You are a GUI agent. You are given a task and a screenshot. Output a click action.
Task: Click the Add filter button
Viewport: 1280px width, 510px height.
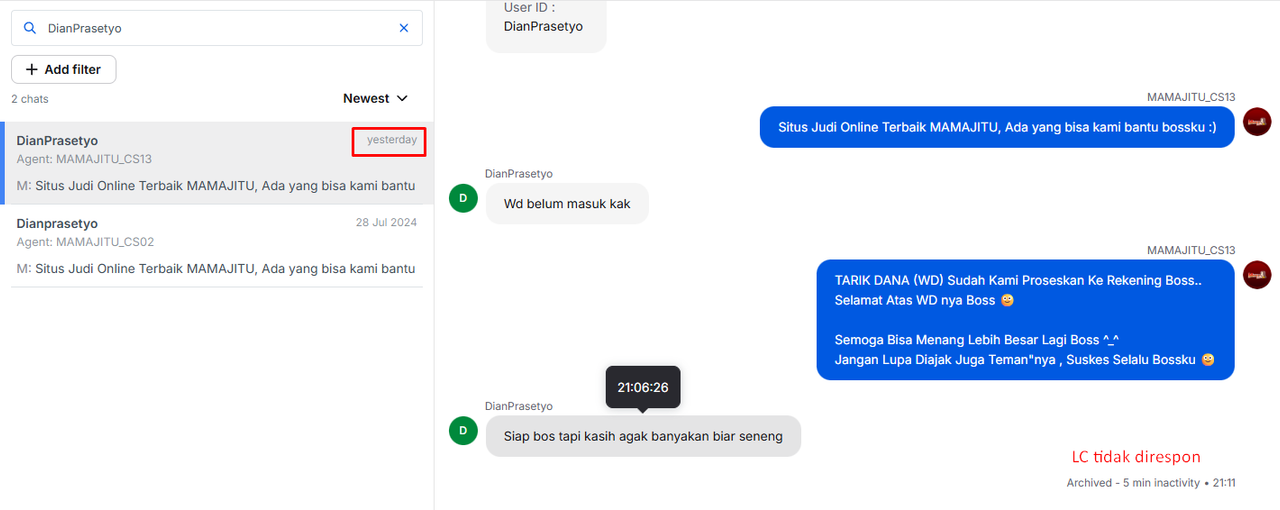pyautogui.click(x=63, y=69)
